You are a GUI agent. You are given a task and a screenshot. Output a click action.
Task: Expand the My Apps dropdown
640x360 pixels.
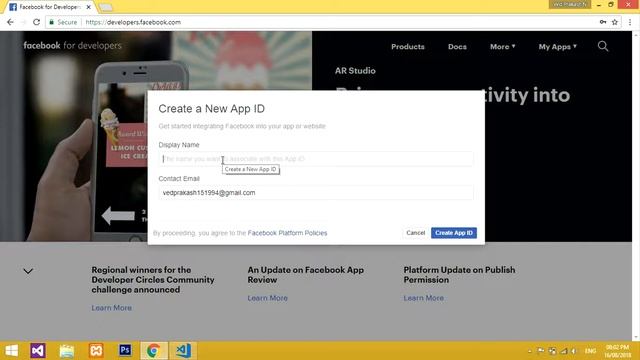click(558, 47)
